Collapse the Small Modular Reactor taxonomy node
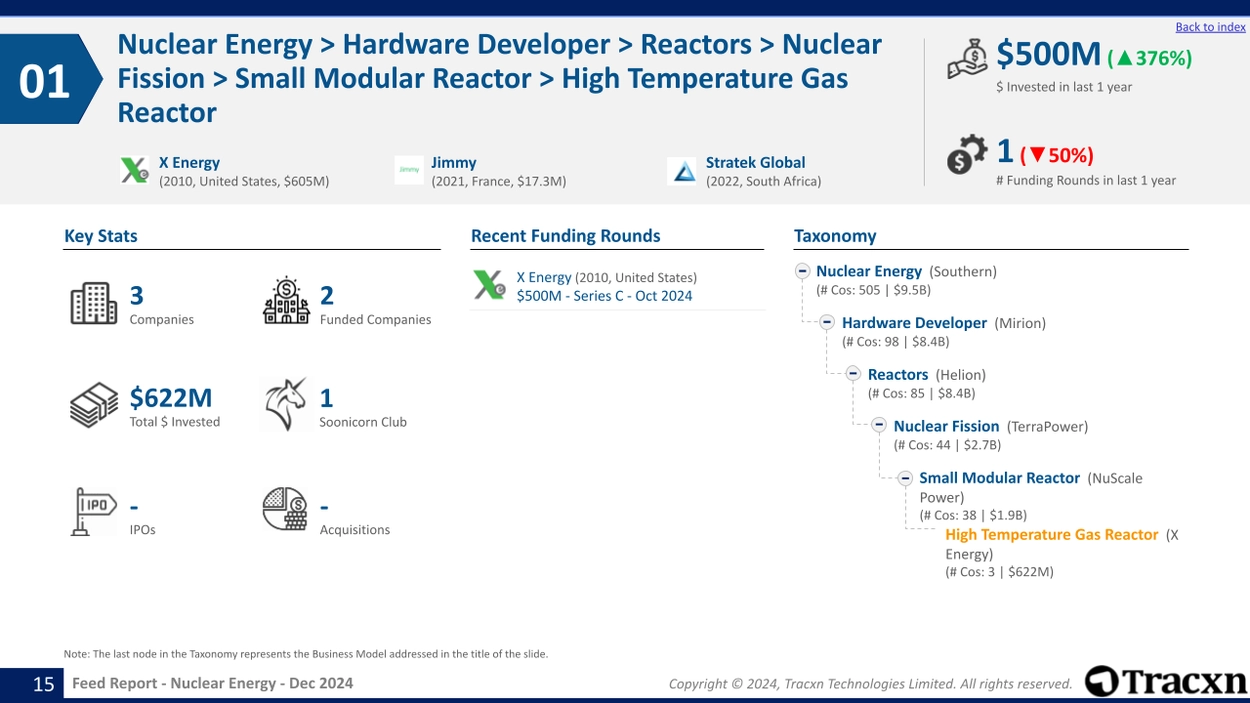This screenshot has height=703, width=1250. point(905,478)
